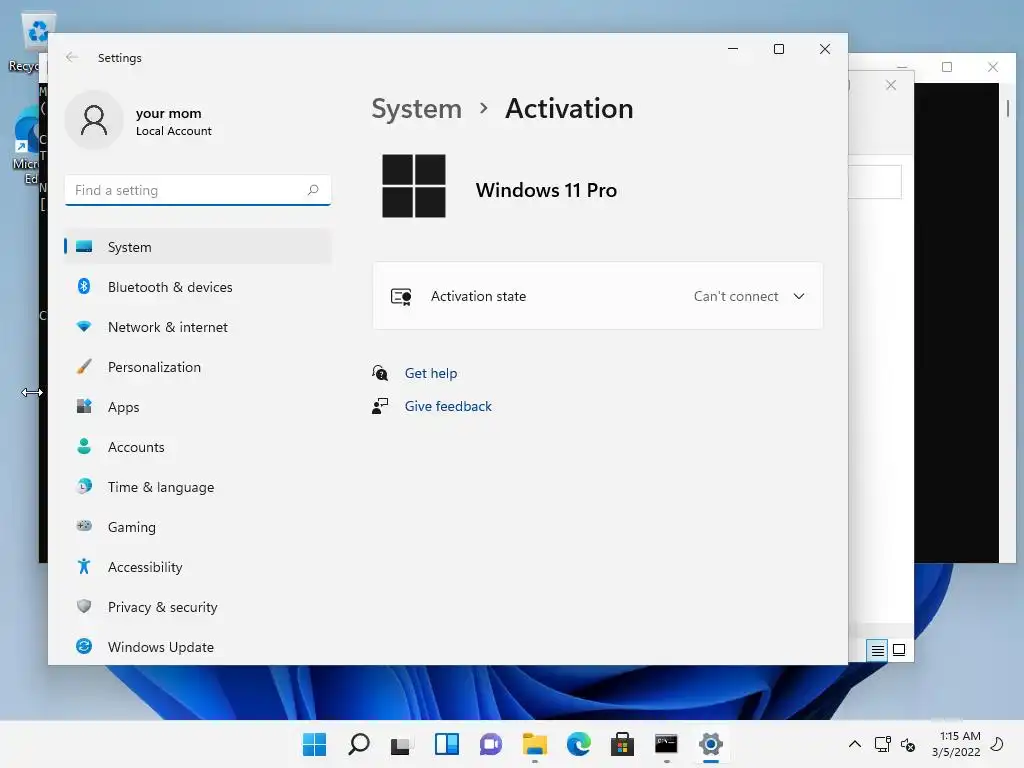Image resolution: width=1024 pixels, height=768 pixels.
Task: Click the back arrow in Settings
Action: pos(72,57)
